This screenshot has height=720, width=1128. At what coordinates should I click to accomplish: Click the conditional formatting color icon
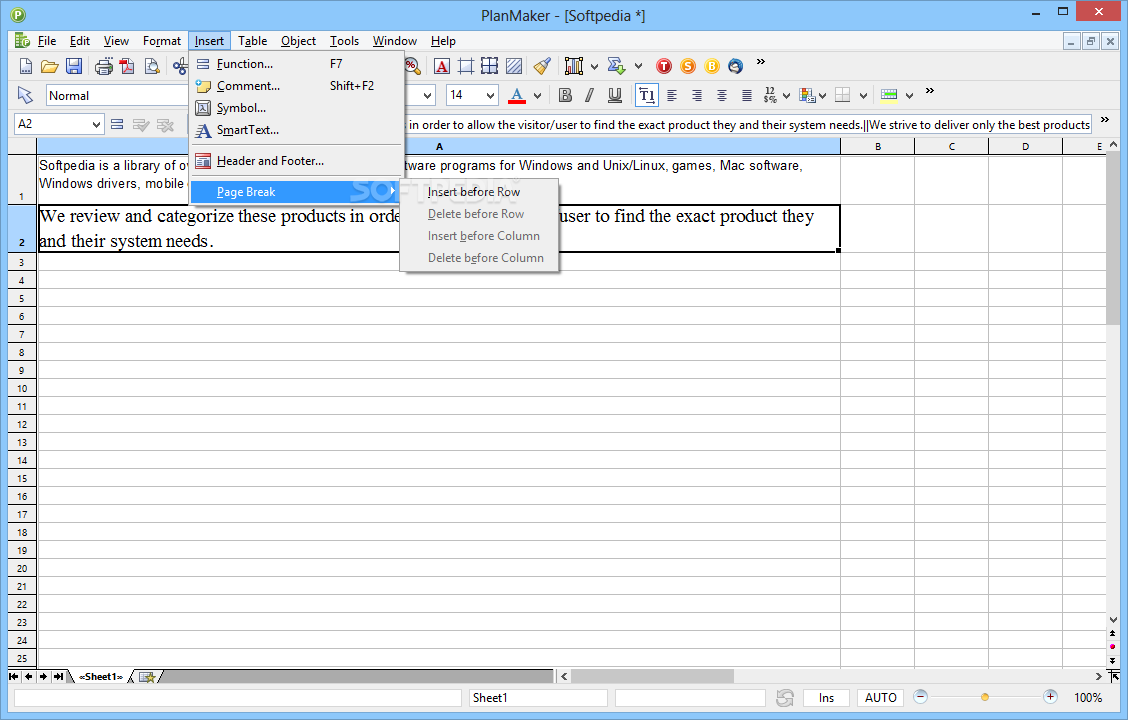pyautogui.click(x=807, y=95)
